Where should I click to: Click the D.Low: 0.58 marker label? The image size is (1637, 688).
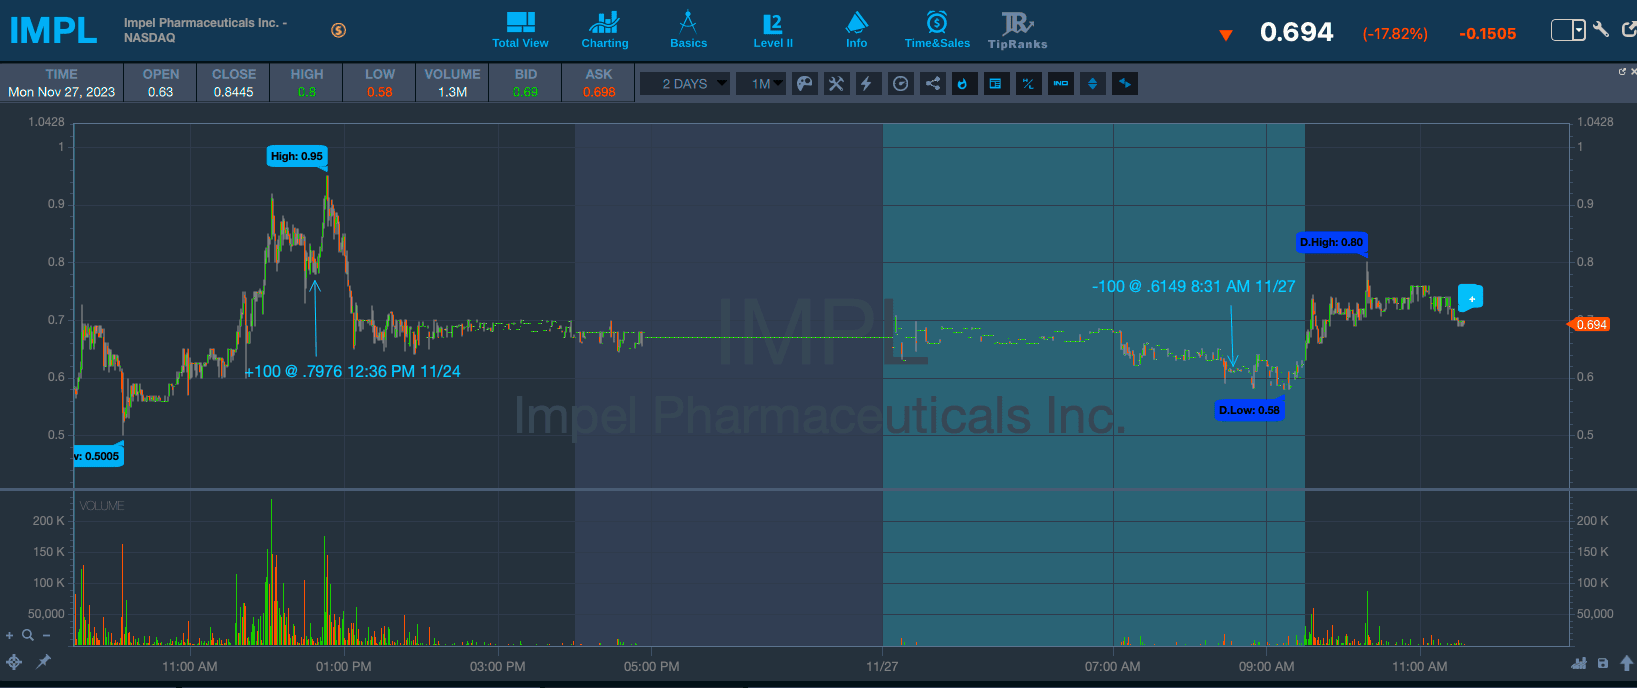1249,410
